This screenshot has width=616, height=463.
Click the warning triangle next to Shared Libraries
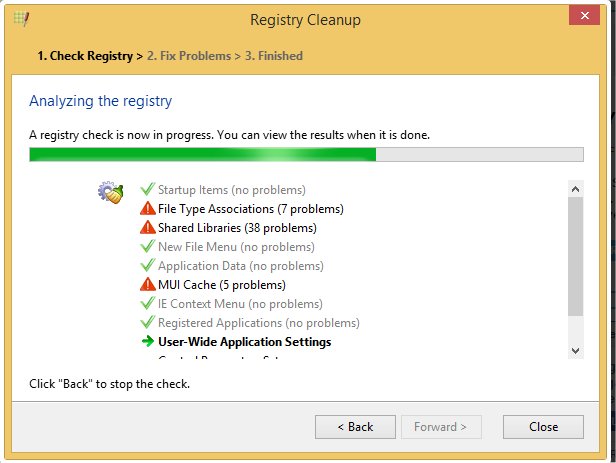(x=148, y=228)
